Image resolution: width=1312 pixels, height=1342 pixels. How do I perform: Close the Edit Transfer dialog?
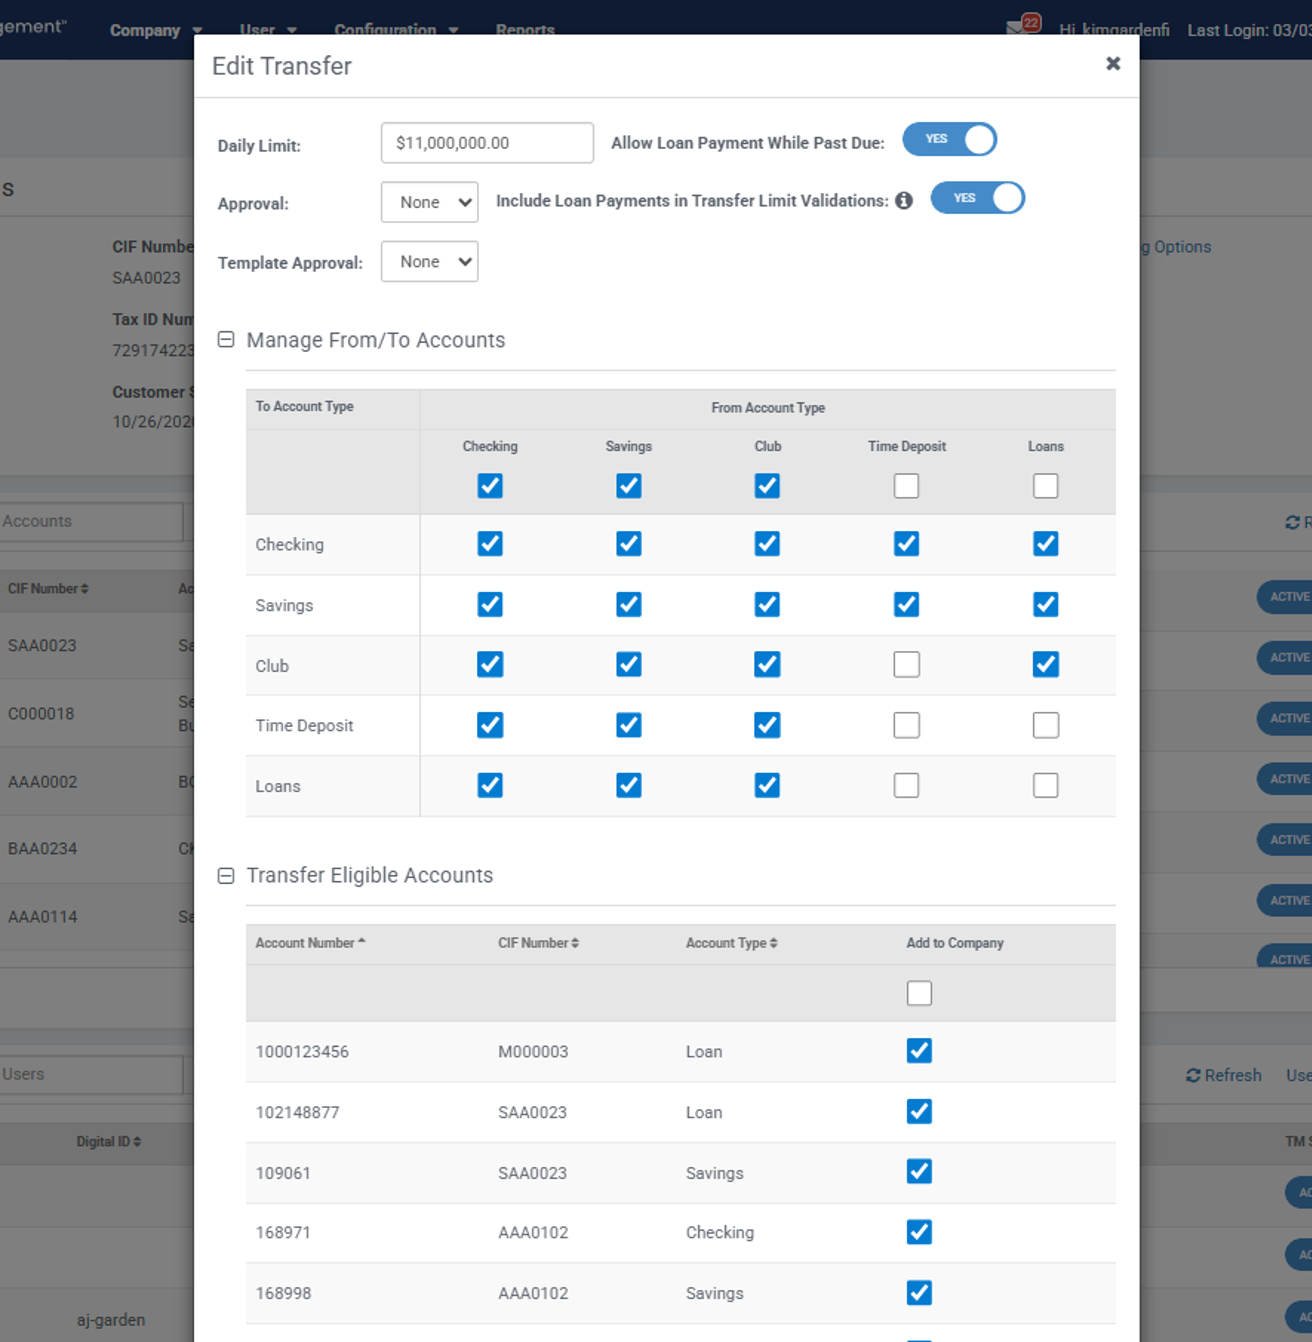(x=1112, y=64)
